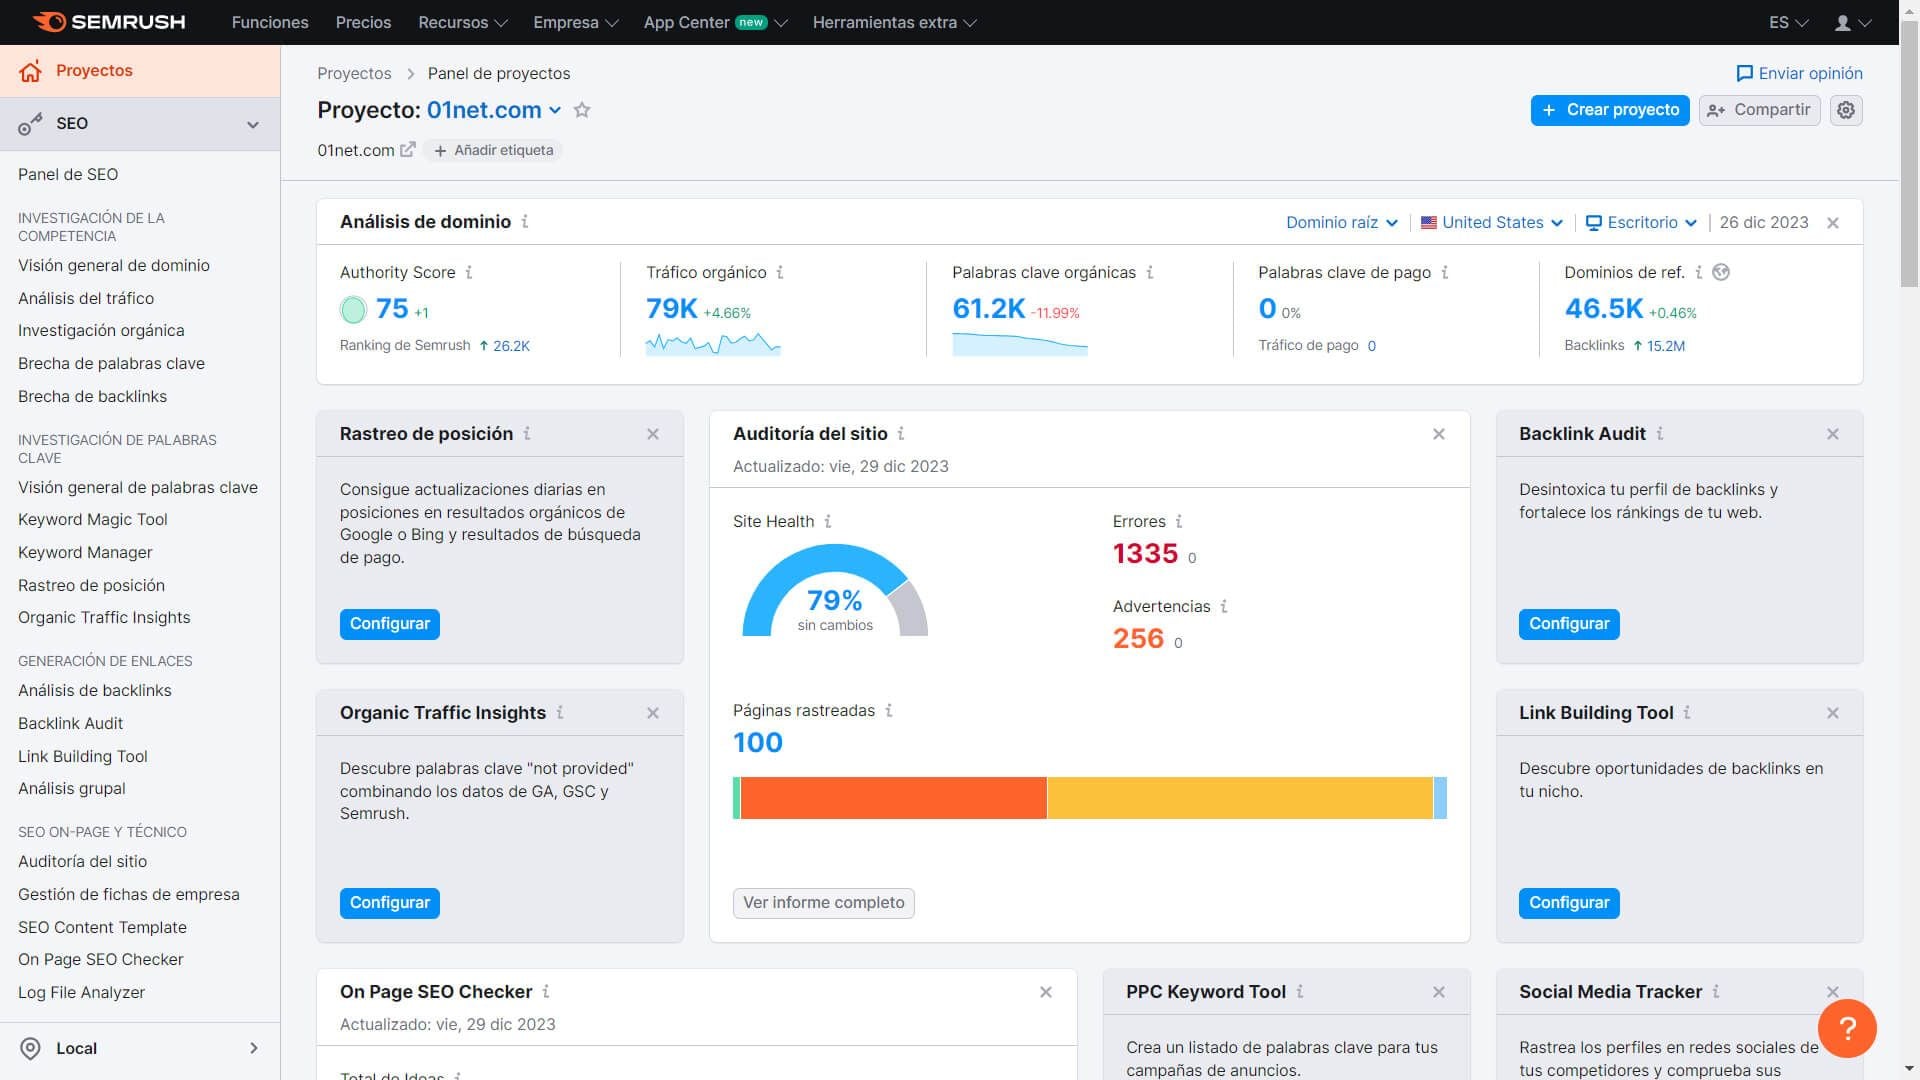
Task: Open user account profile icon
Action: tap(1852, 22)
